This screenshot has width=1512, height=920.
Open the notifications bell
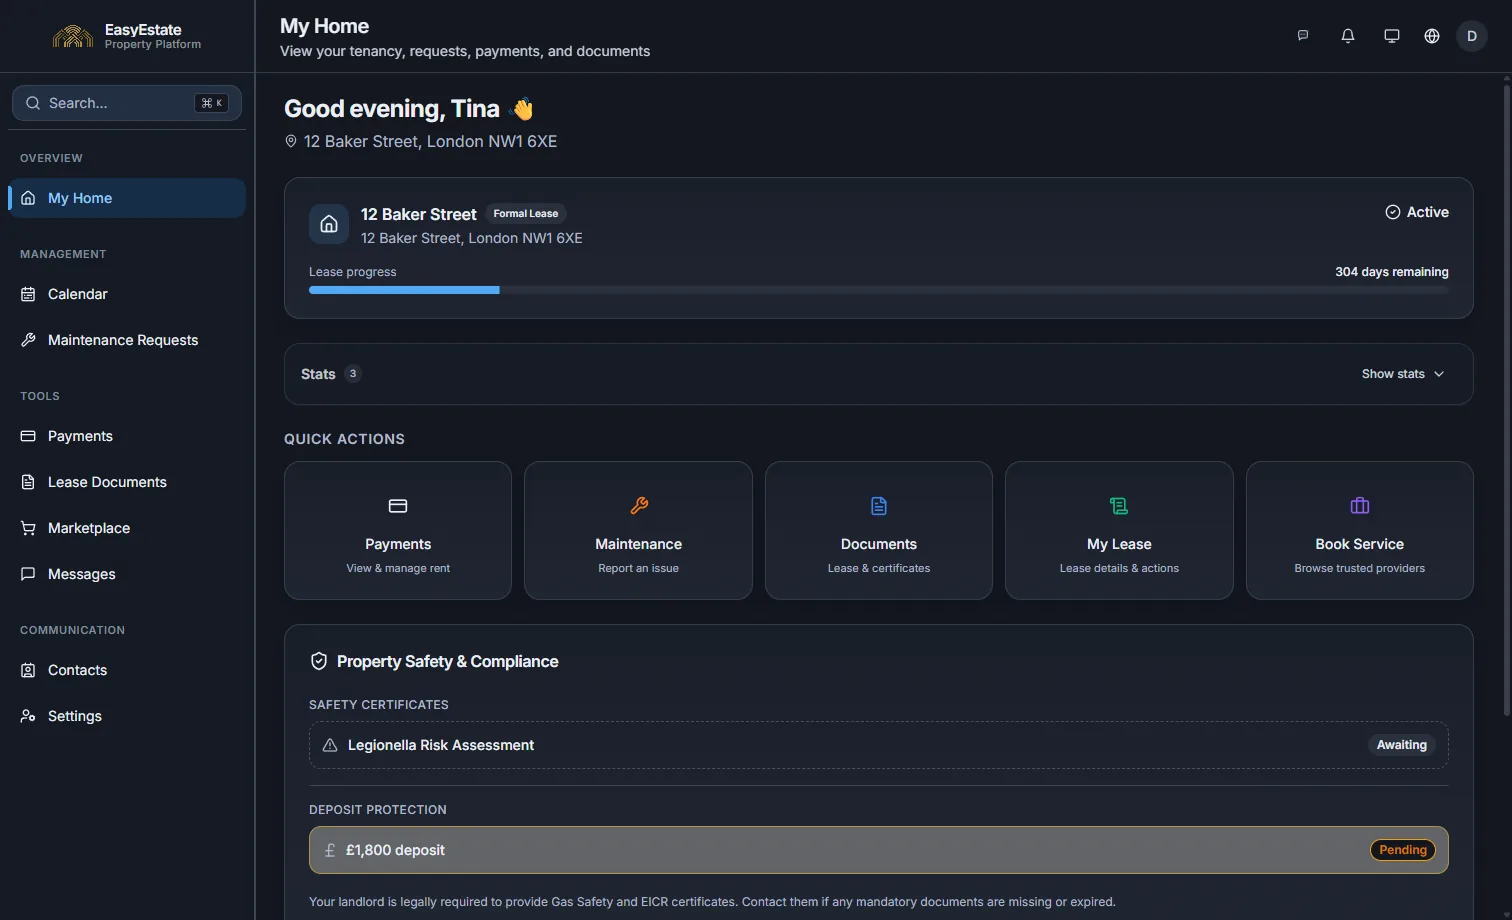tap(1348, 36)
